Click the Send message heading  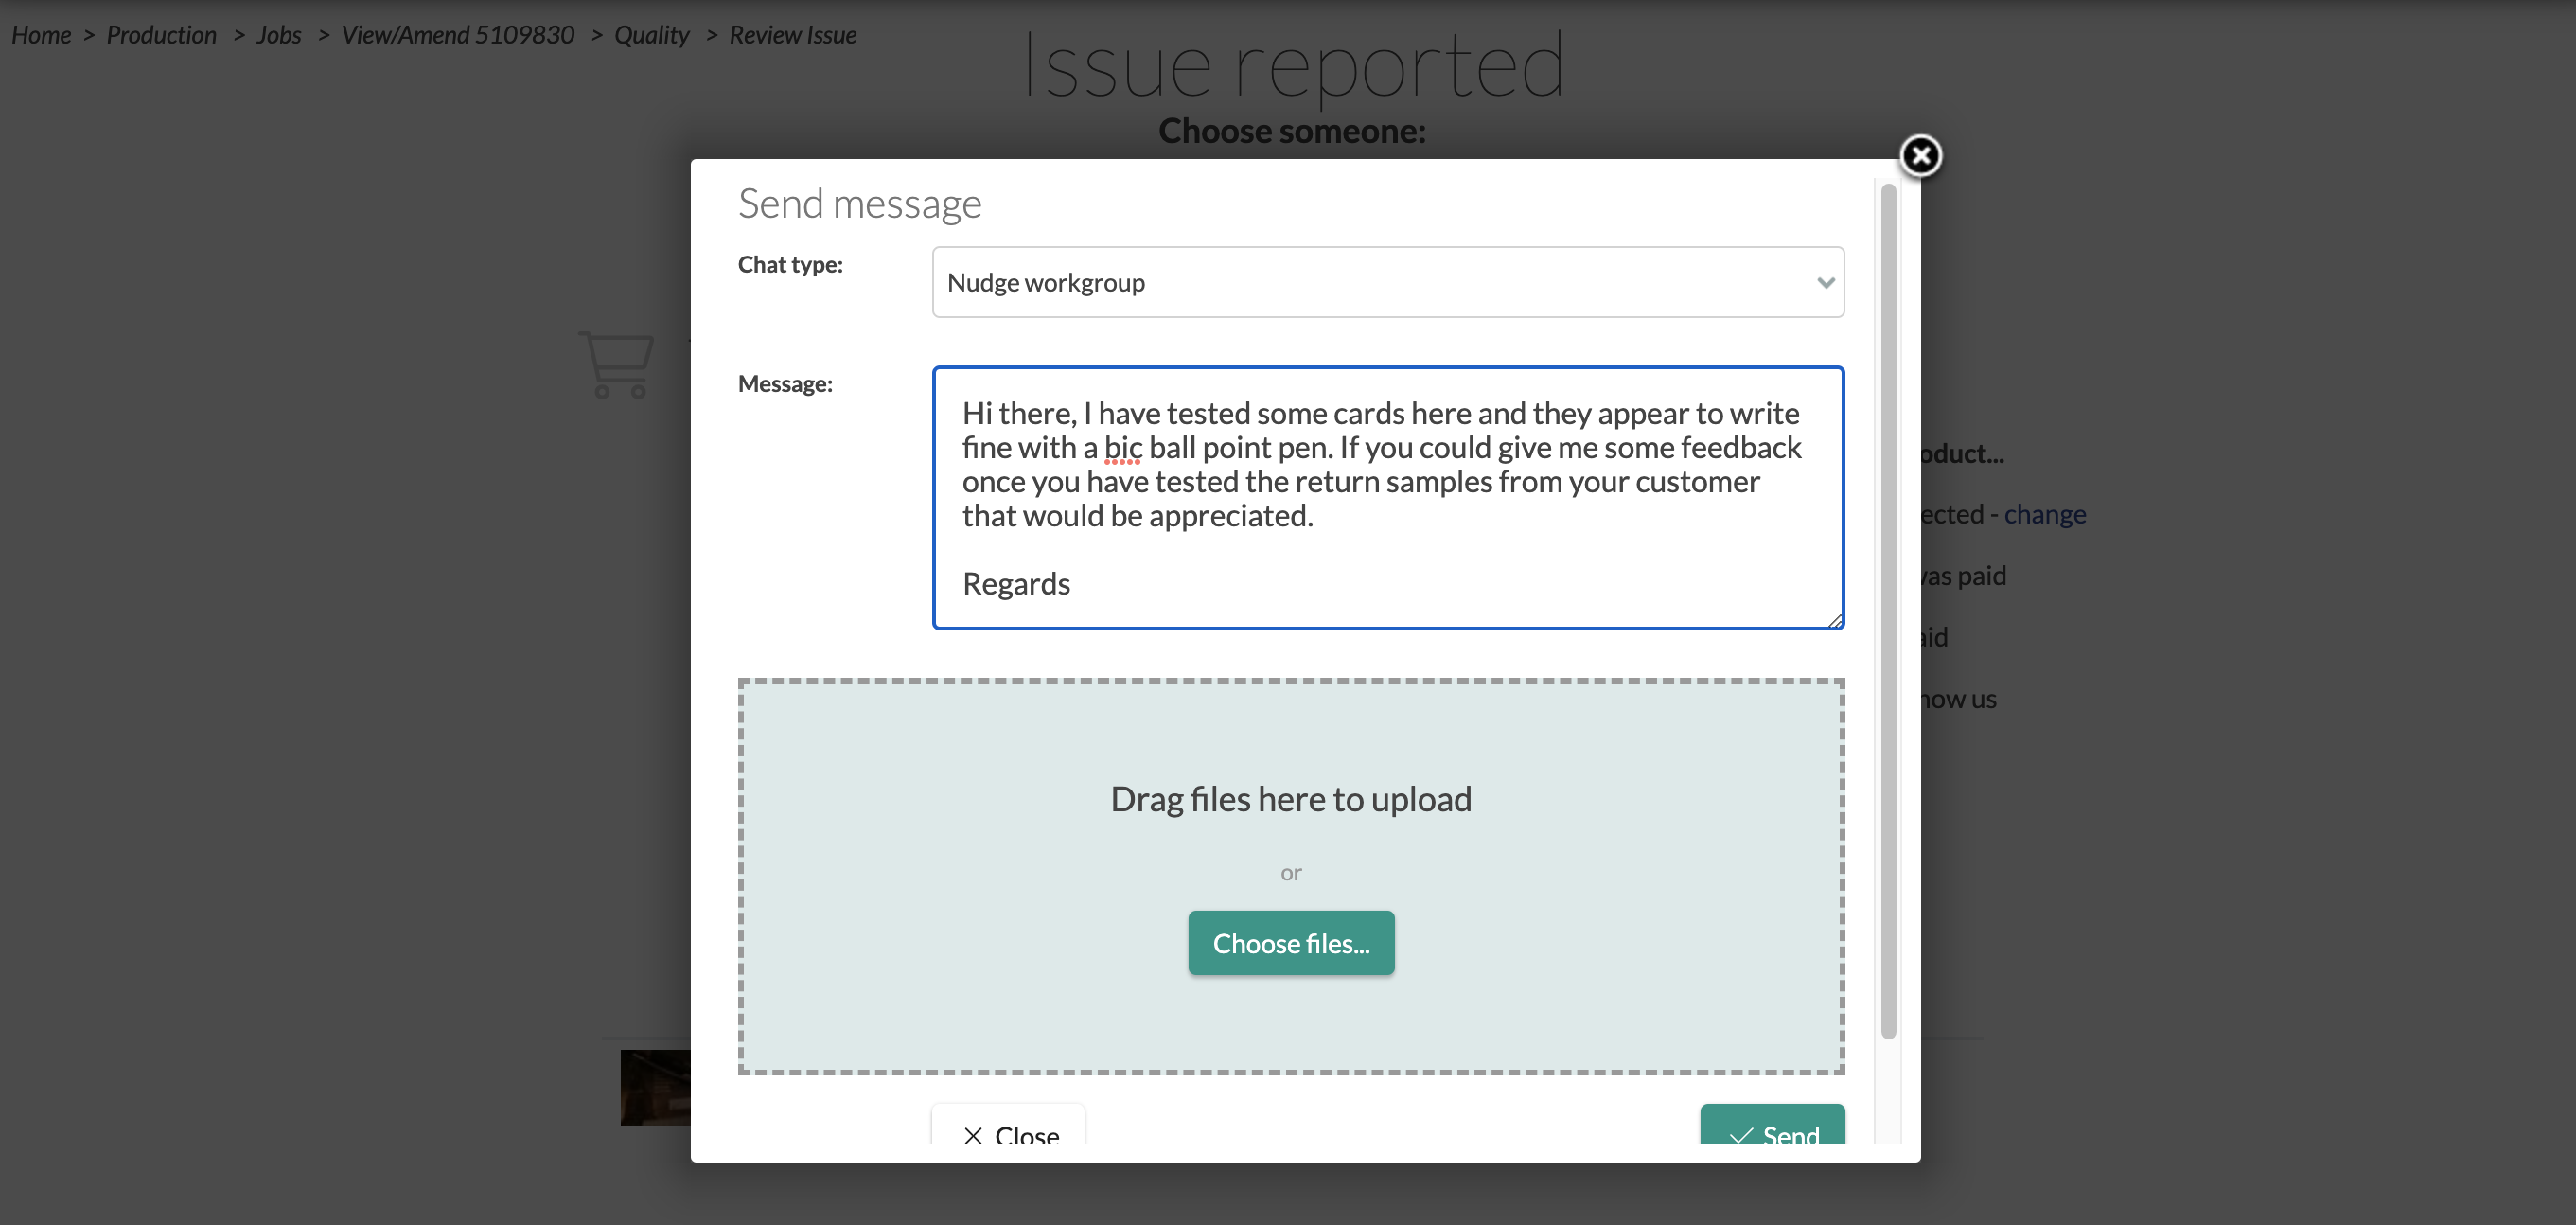click(859, 204)
